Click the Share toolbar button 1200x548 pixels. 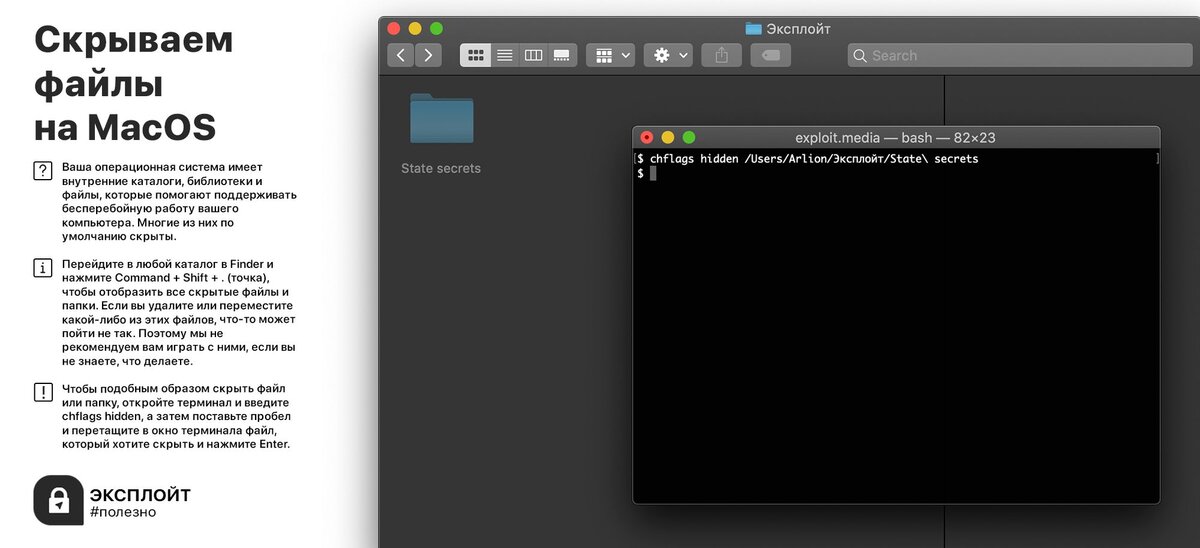[721, 55]
